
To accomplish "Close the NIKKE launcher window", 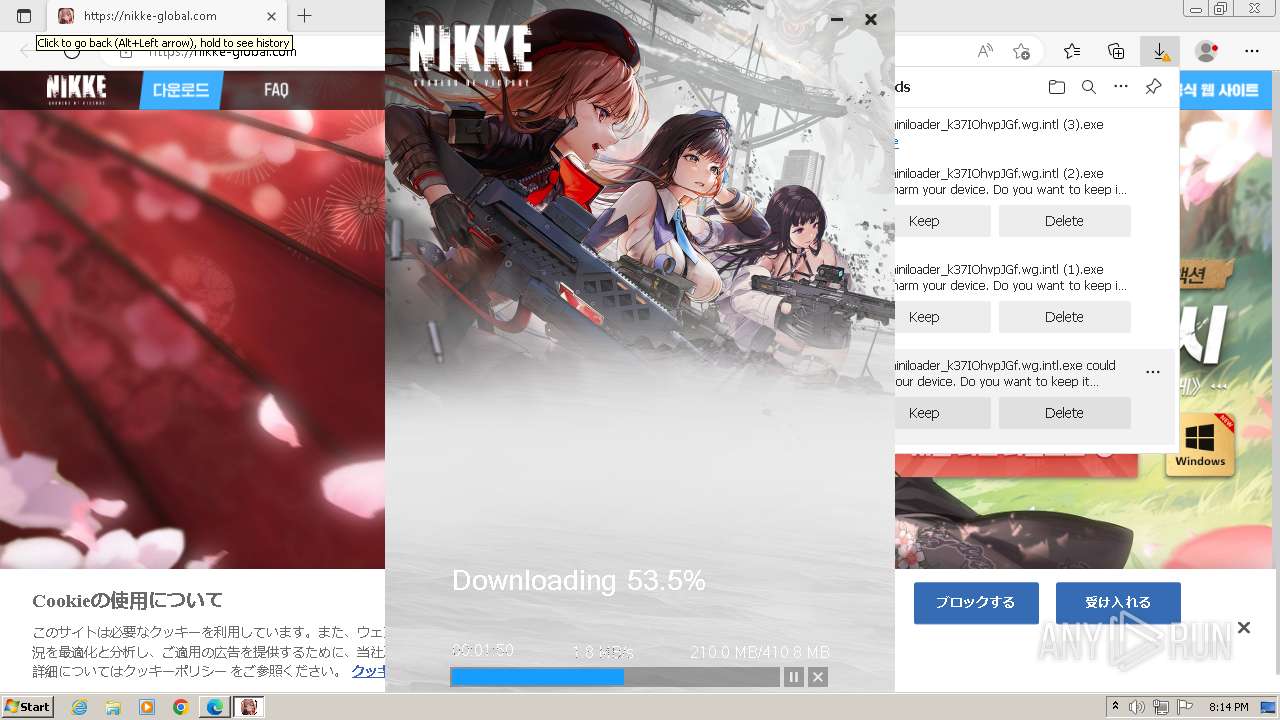I will pyautogui.click(x=871, y=19).
